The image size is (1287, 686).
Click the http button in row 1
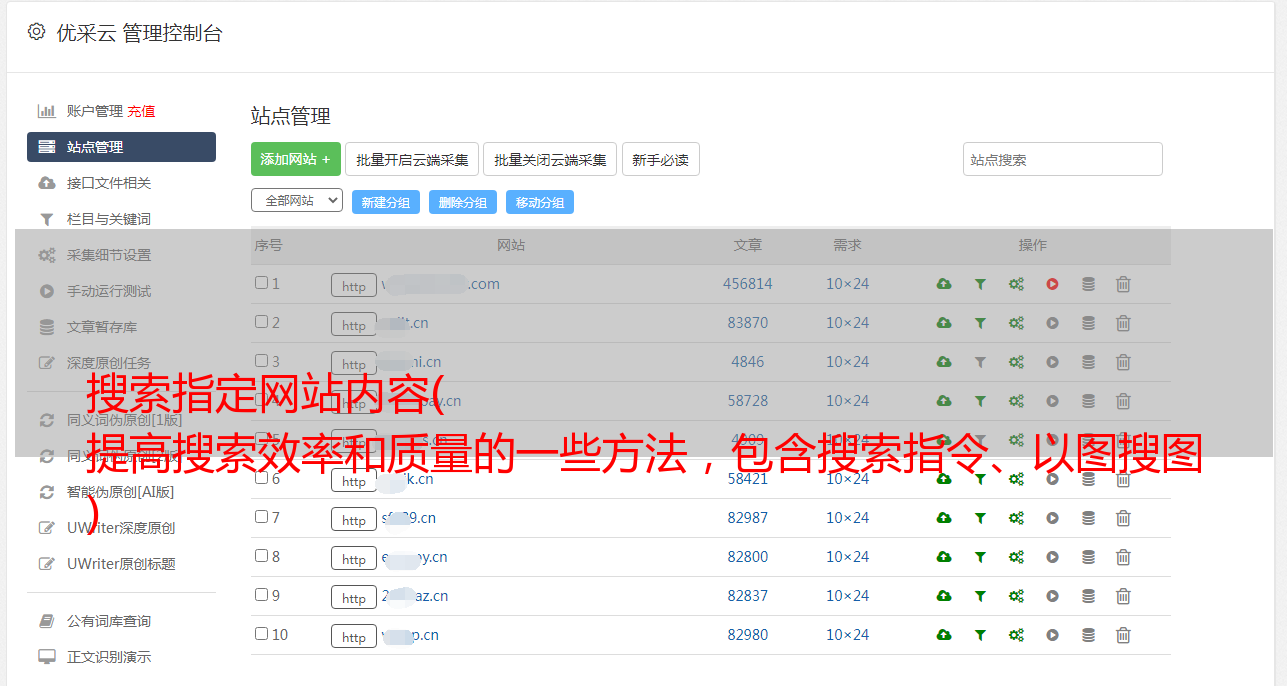coord(354,286)
